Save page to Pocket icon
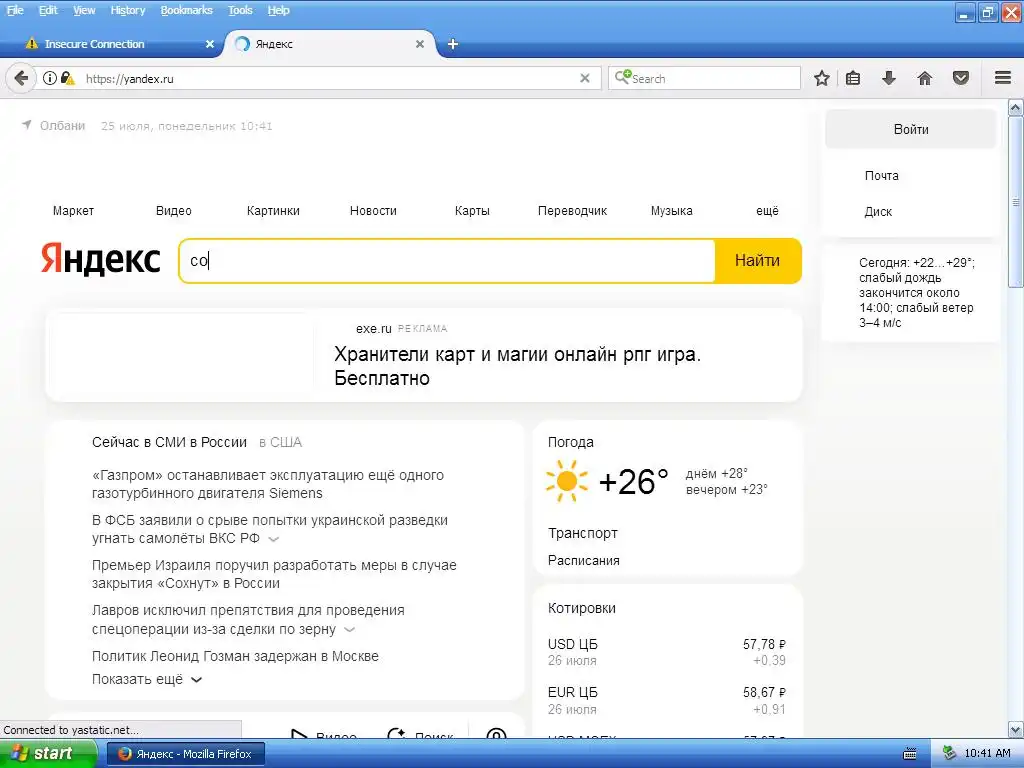Screen dimensions: 1024x768 click(x=961, y=78)
